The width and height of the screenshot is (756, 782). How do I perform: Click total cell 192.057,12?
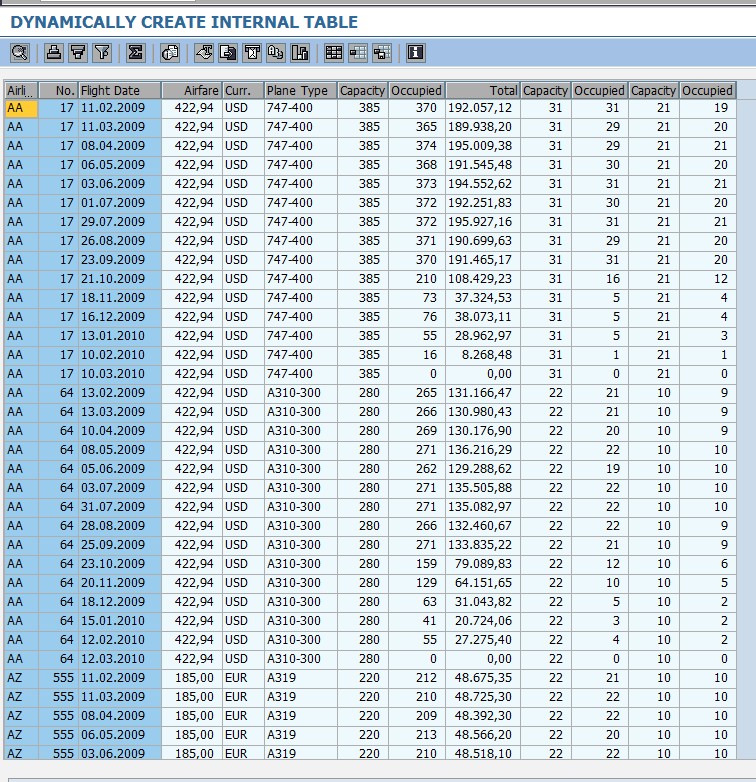coord(483,108)
